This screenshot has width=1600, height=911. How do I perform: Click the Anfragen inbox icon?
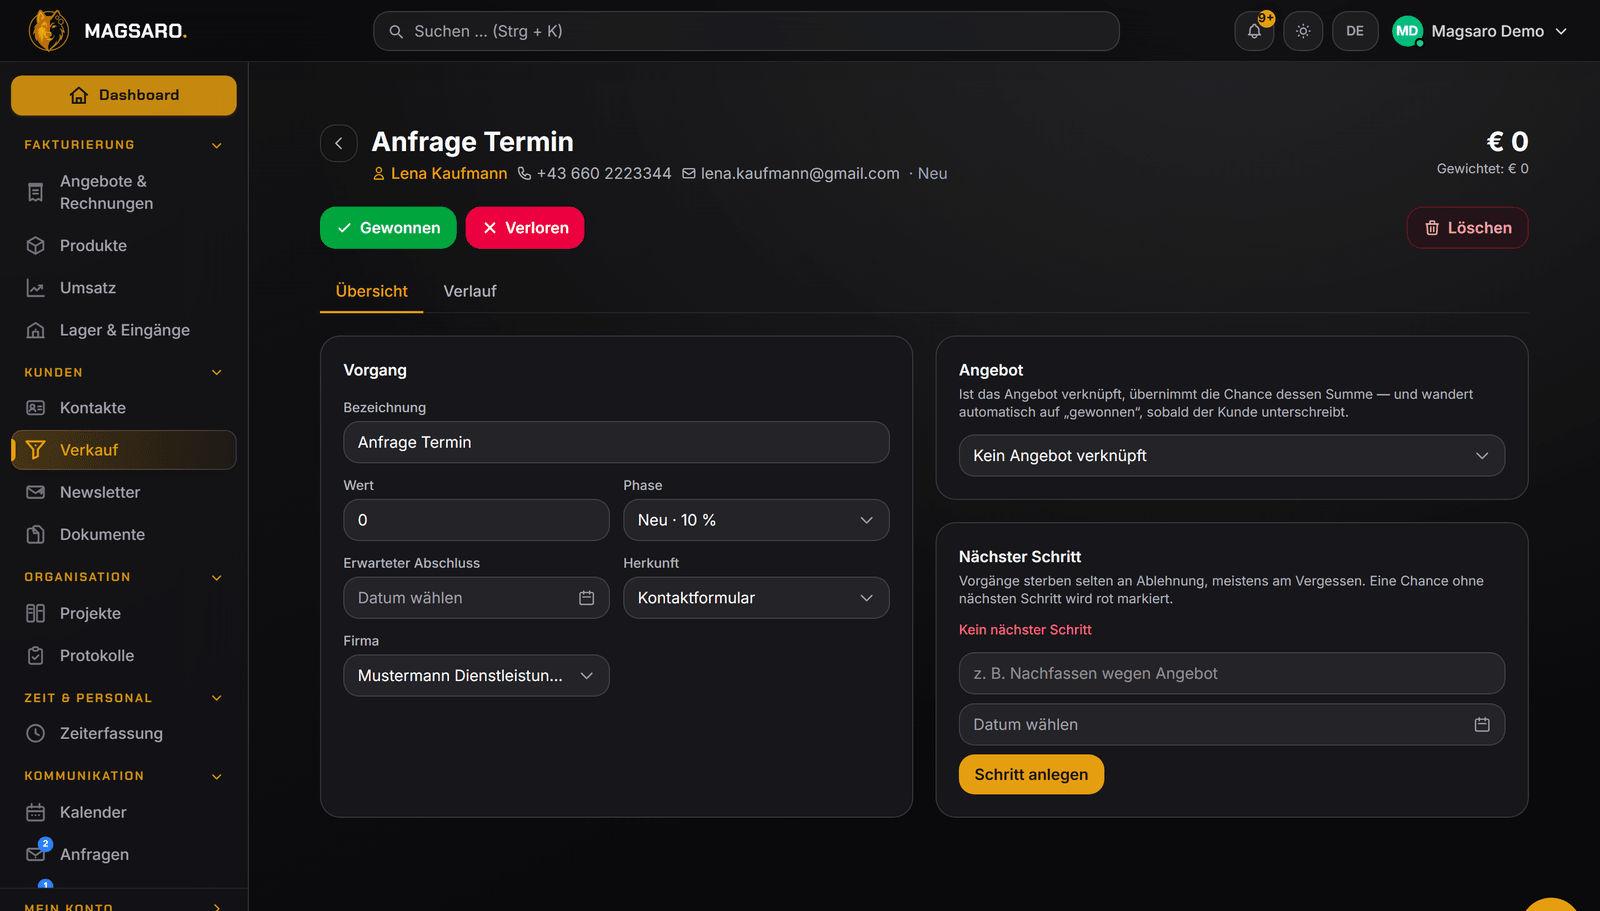[36, 854]
